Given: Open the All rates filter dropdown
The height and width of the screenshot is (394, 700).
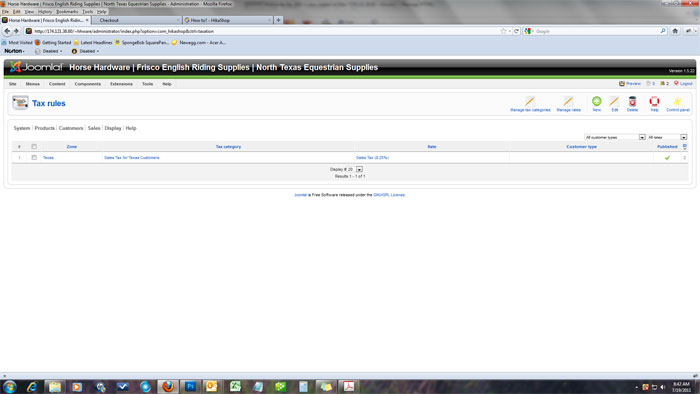Looking at the screenshot, I should coord(667,137).
